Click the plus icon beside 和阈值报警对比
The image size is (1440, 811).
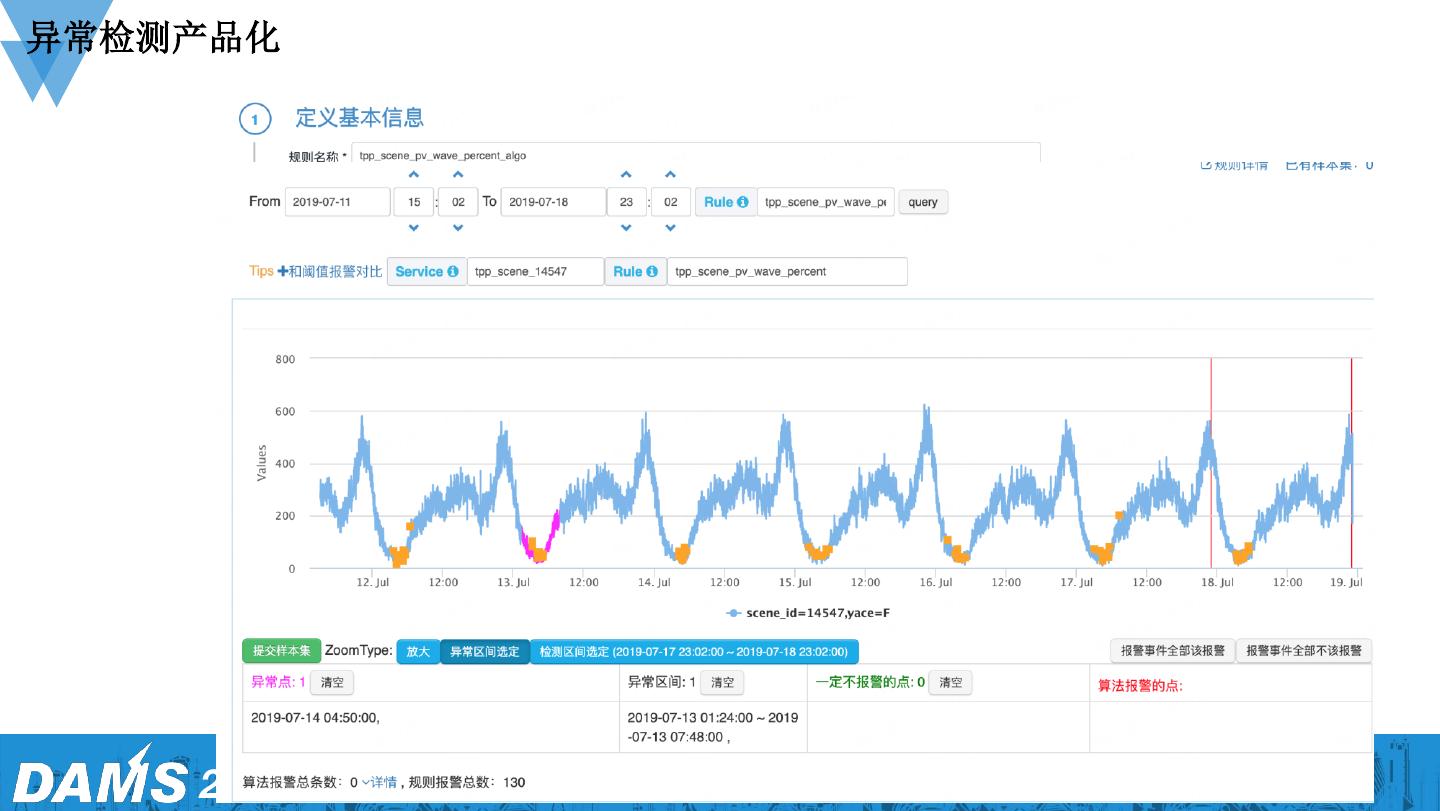pyautogui.click(x=283, y=272)
